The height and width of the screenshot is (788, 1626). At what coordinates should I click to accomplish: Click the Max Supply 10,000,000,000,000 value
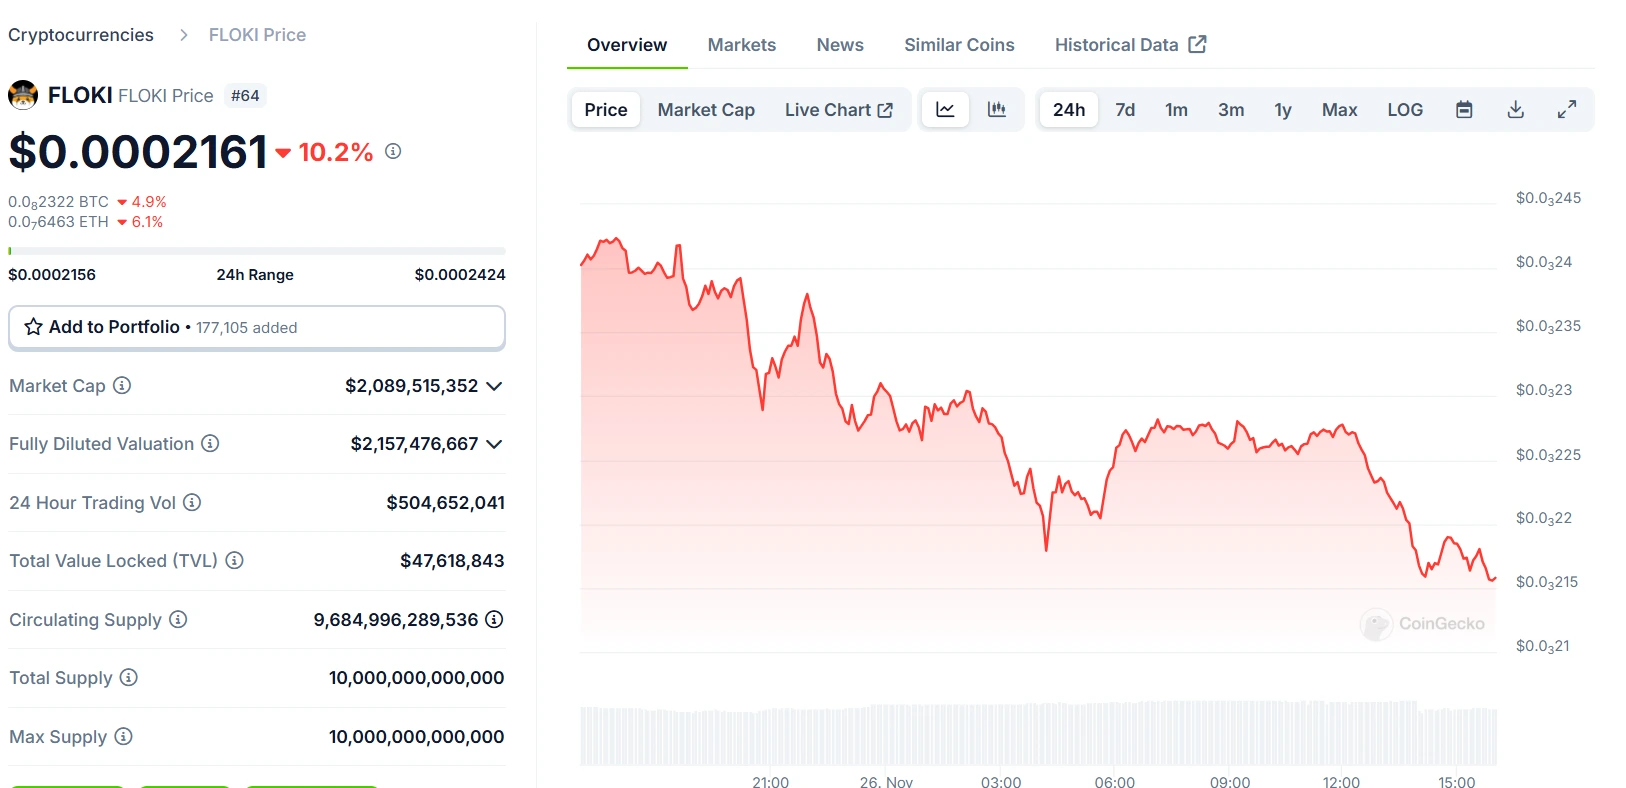click(x=416, y=736)
